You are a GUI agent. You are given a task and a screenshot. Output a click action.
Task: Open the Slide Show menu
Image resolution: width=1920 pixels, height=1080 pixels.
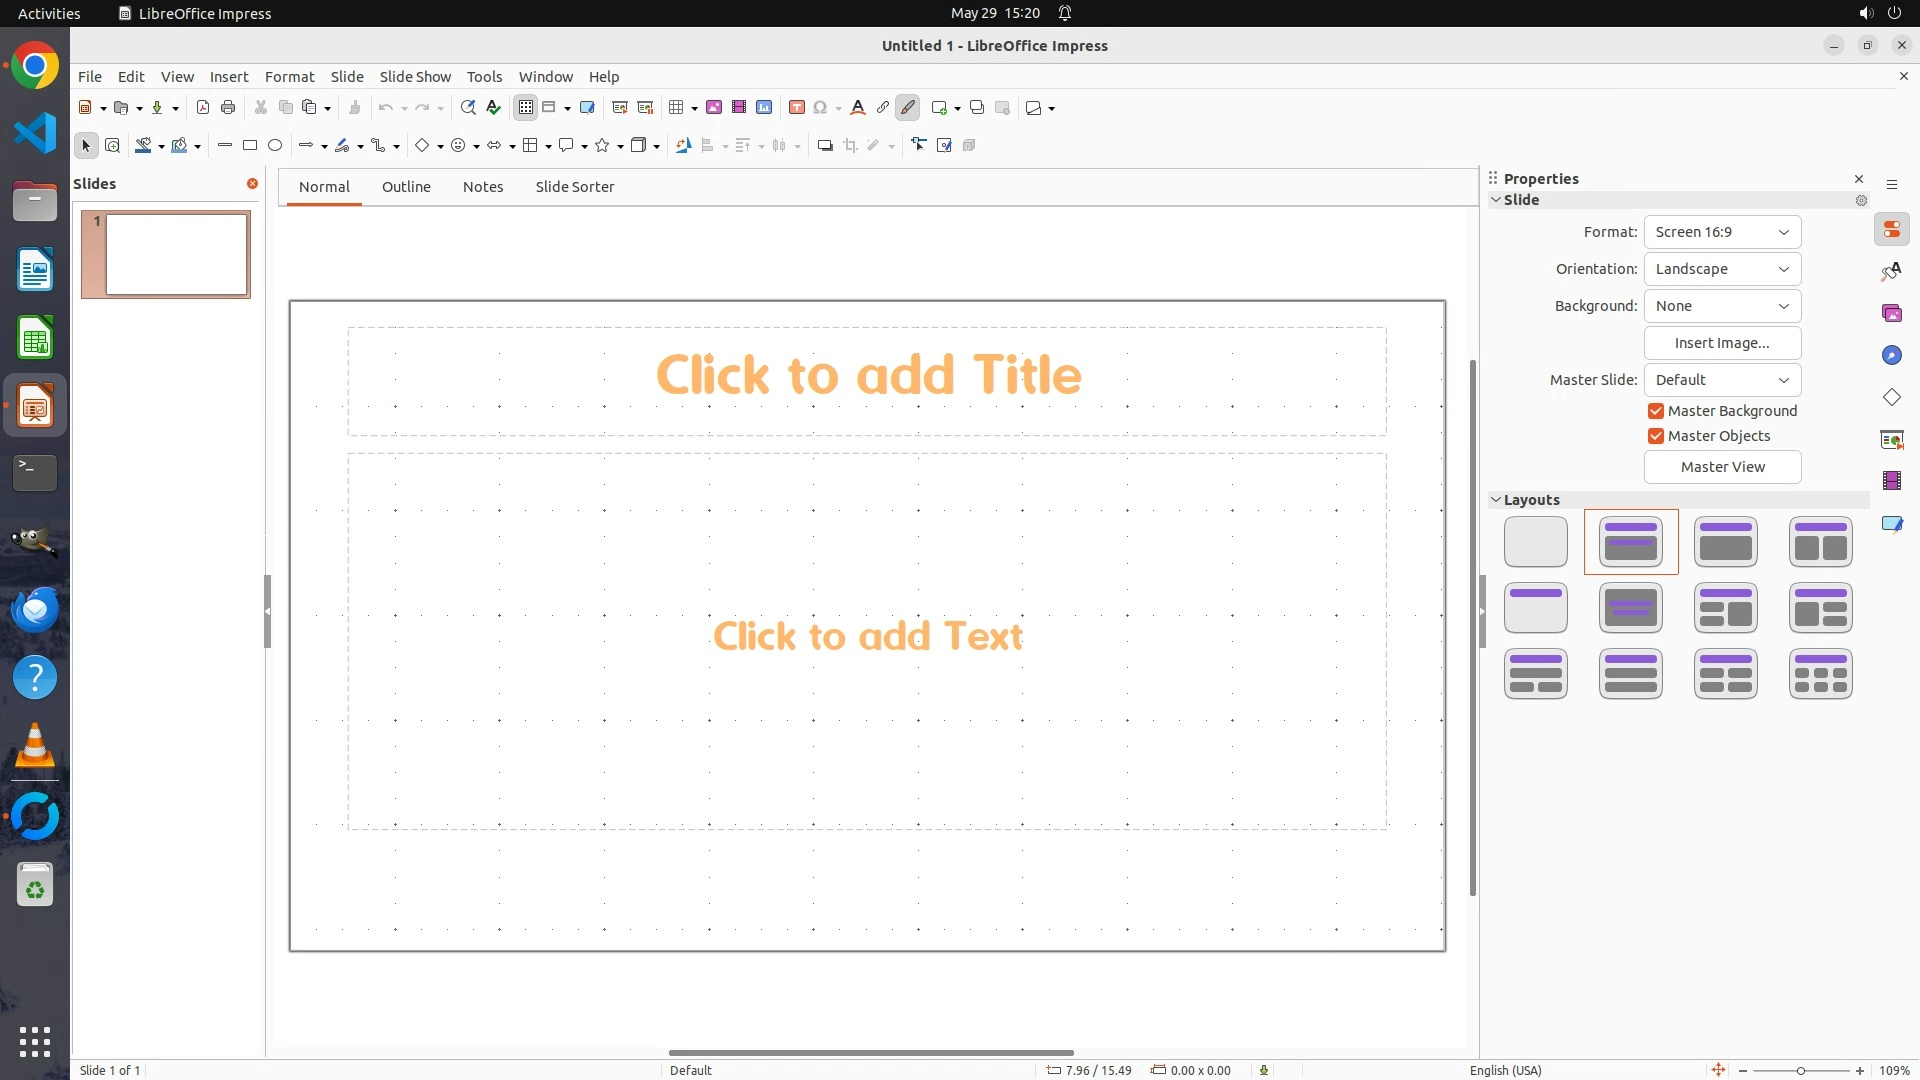tap(415, 77)
